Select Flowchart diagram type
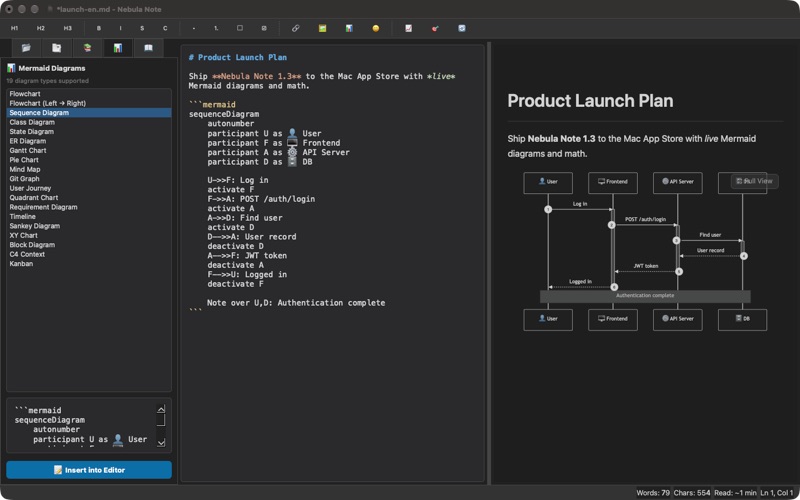This screenshot has height=500, width=800. coord(89,94)
